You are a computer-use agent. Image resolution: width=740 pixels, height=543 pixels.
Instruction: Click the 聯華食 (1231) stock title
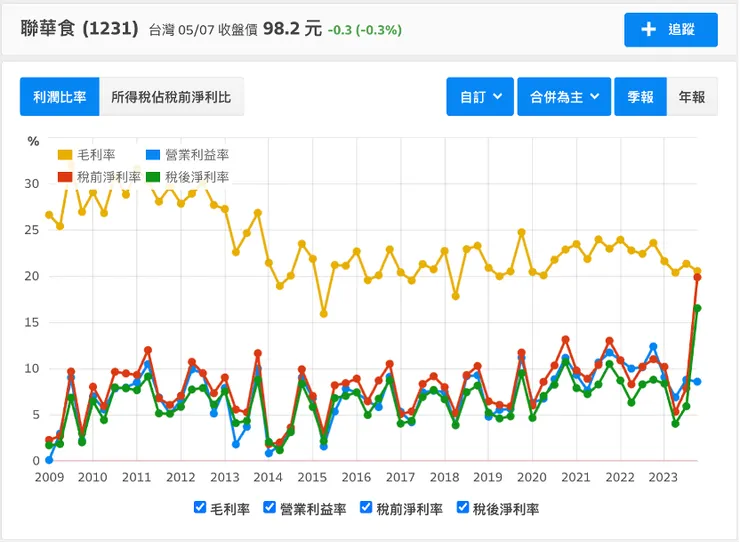[79, 29]
